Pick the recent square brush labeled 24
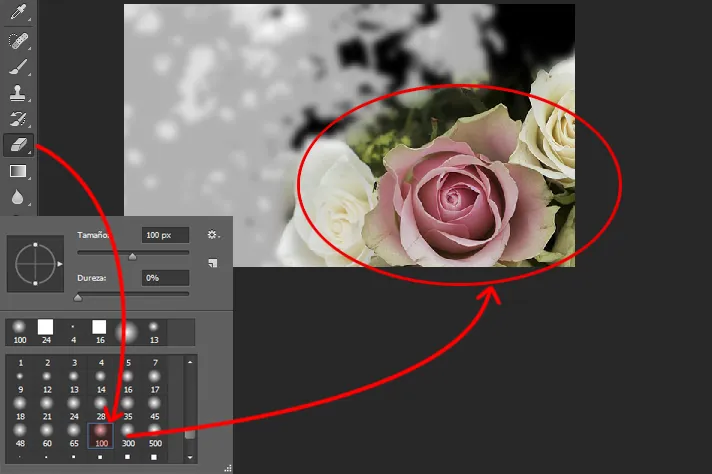Viewport: 712px width, 474px height. [46, 332]
